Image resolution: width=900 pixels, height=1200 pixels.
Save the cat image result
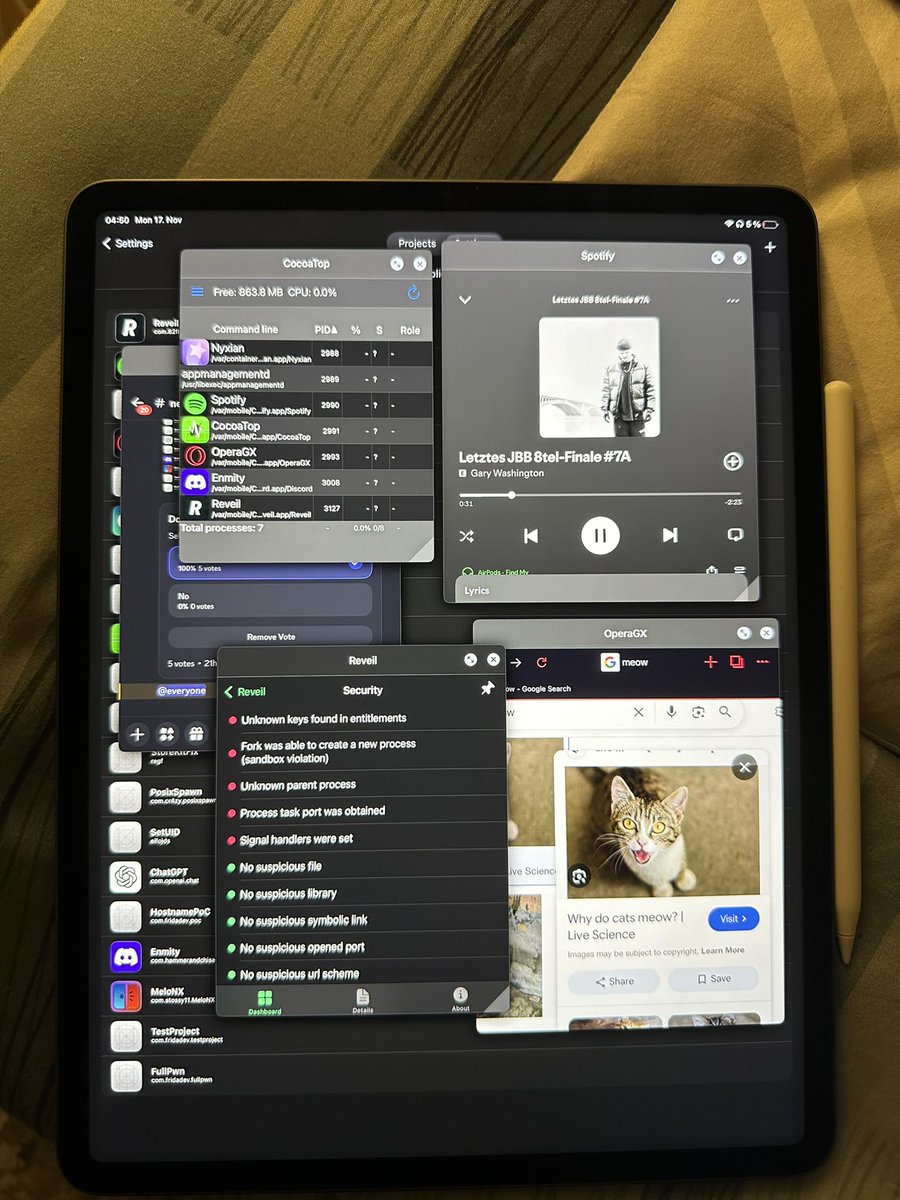point(714,979)
